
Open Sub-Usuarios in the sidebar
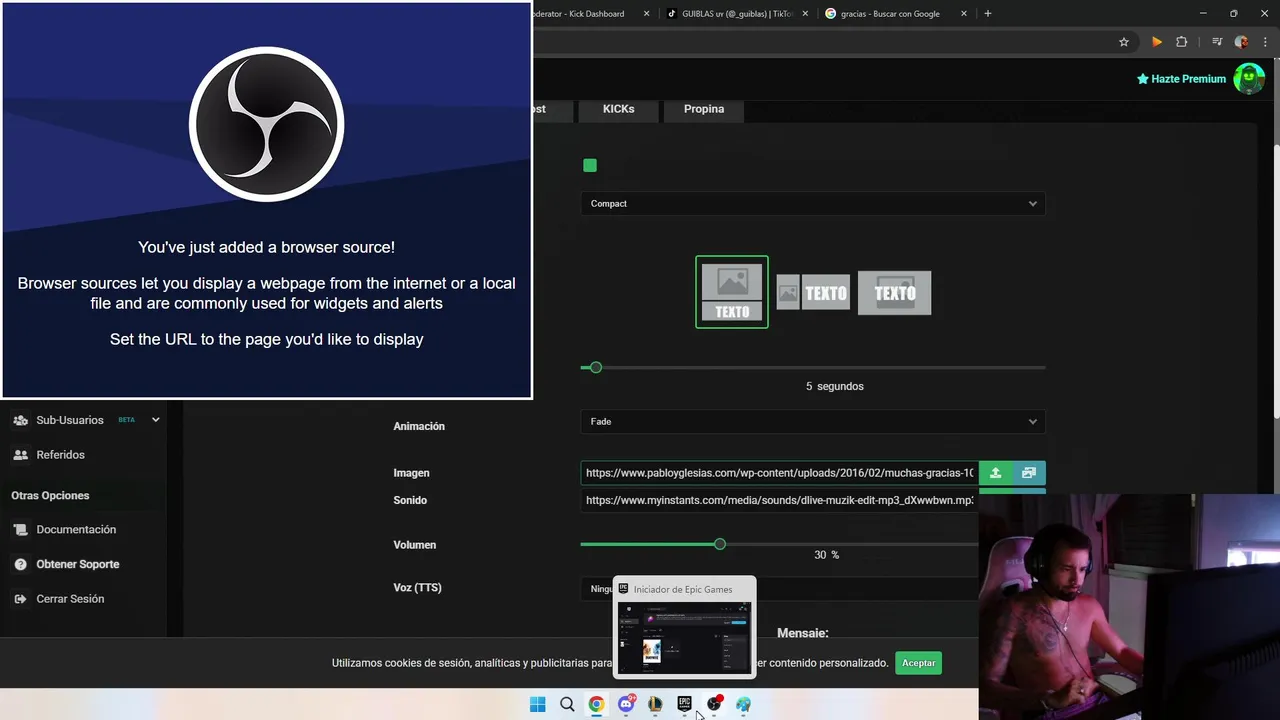pyautogui.click(x=70, y=420)
